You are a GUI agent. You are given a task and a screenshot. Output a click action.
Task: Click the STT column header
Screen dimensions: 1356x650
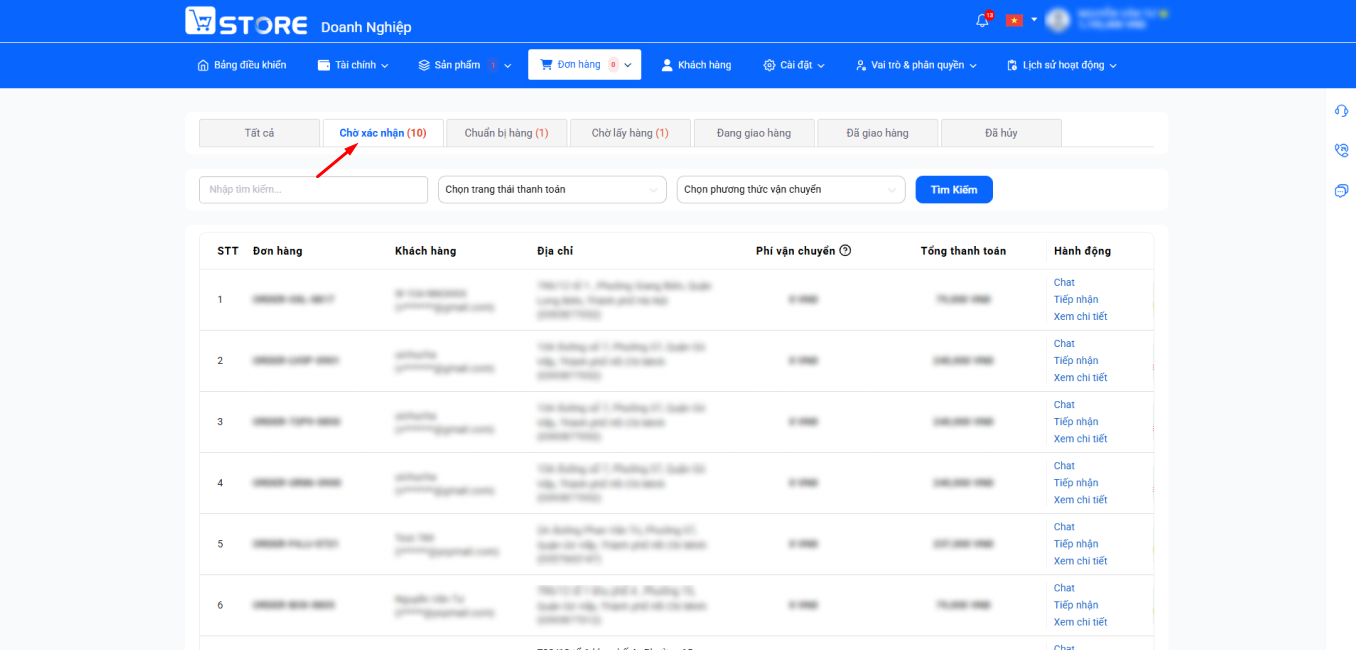point(228,251)
